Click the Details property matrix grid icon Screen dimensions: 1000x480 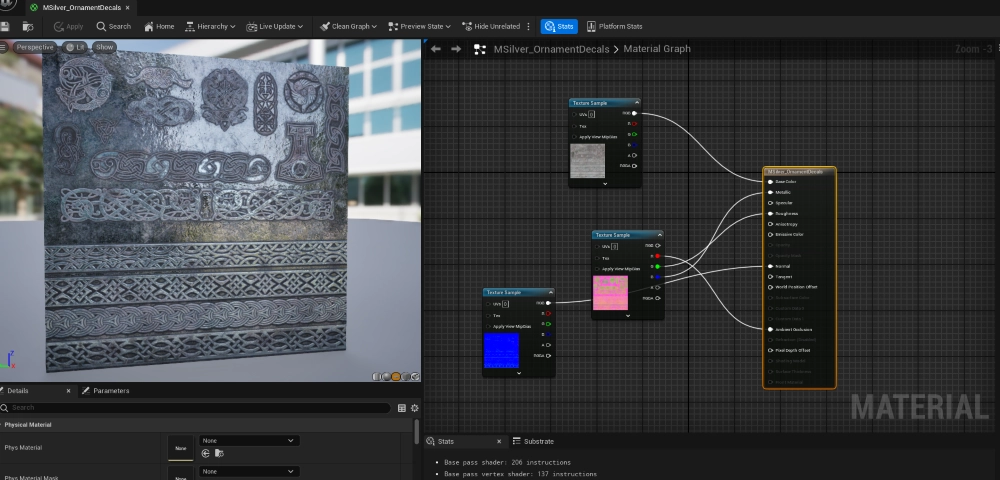click(x=402, y=408)
